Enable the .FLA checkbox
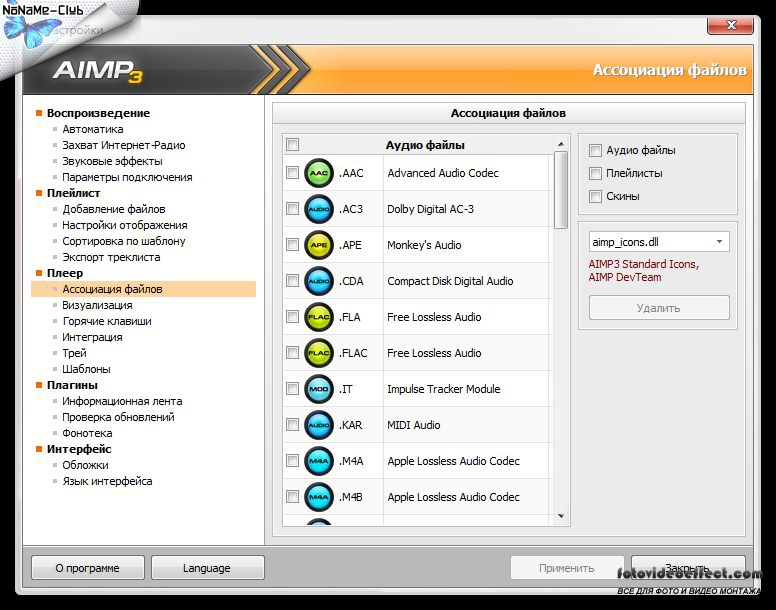This screenshot has height=610, width=776. point(292,317)
